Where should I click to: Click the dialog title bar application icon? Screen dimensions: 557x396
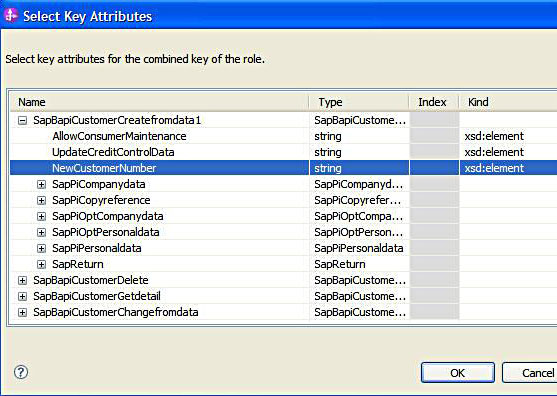point(11,16)
